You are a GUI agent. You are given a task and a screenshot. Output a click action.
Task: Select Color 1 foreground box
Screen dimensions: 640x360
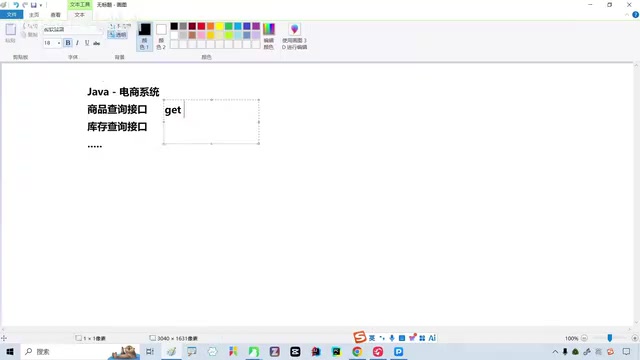[144, 36]
